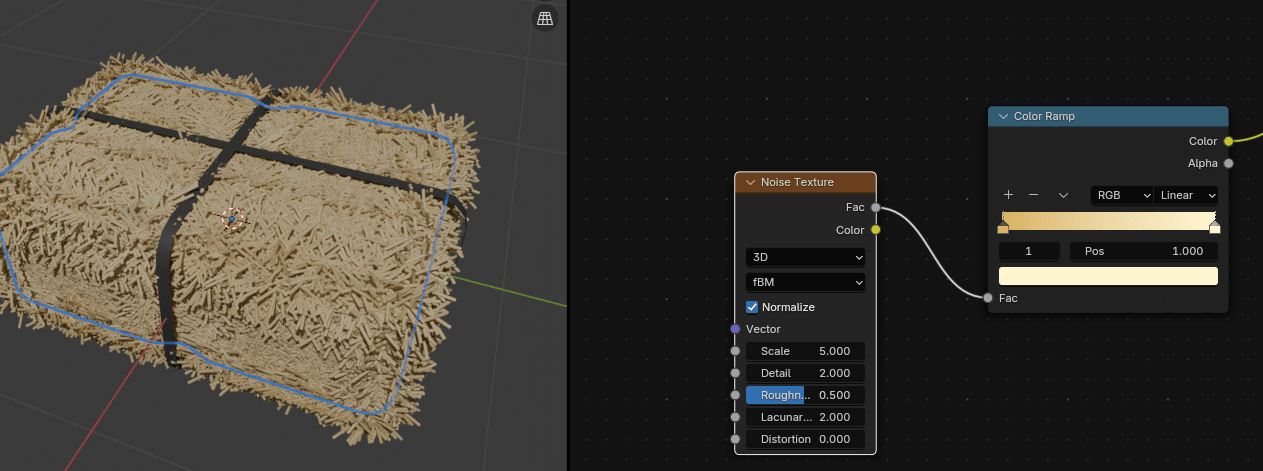The height and width of the screenshot is (471, 1263).
Task: Click the Vector input socket on Noise Texture
Action: (x=735, y=329)
